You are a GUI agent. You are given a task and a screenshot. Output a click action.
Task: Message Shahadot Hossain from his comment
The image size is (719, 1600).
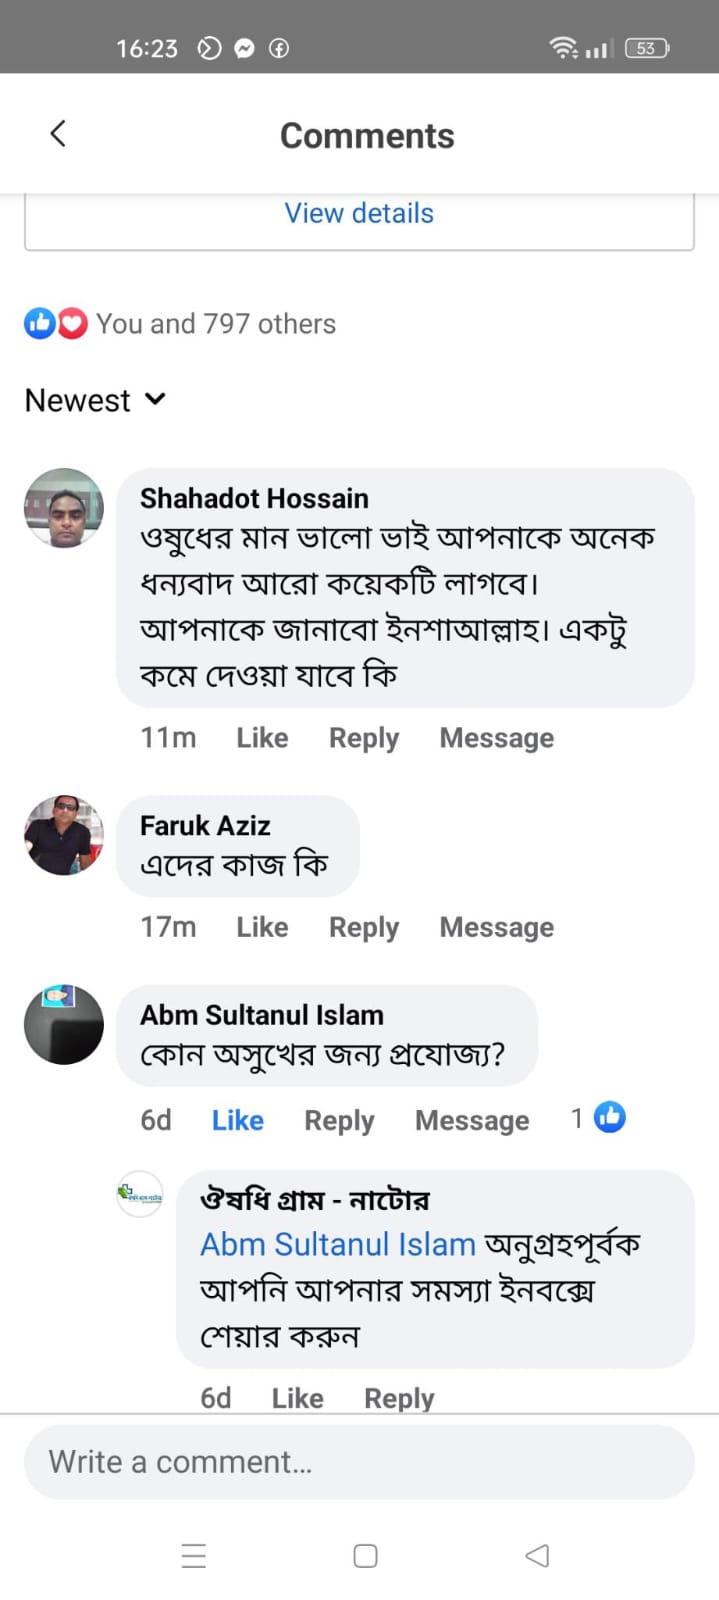click(x=497, y=738)
